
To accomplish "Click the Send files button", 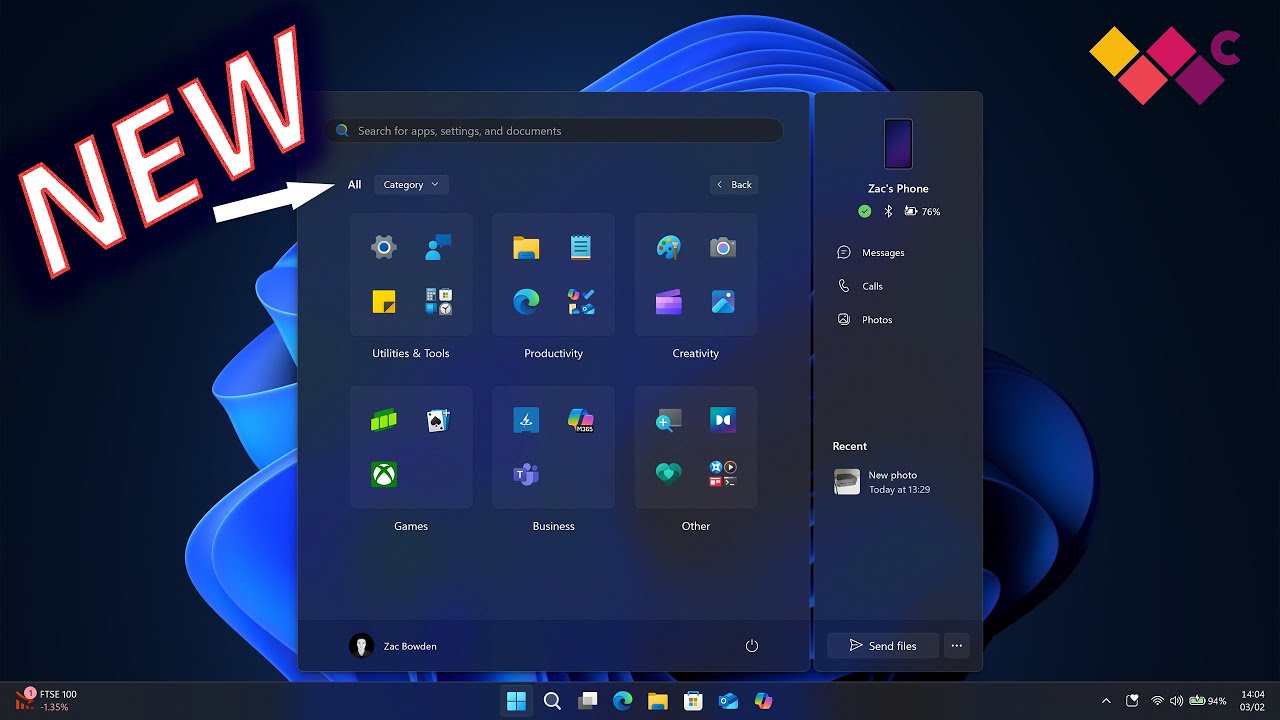I will tap(882, 645).
